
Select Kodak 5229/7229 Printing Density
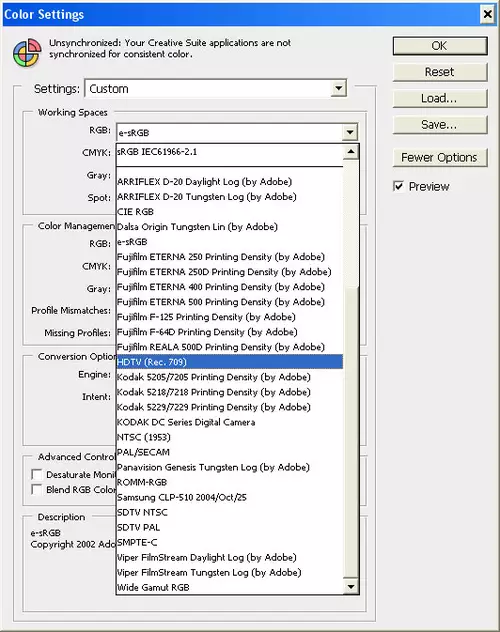tap(230, 407)
